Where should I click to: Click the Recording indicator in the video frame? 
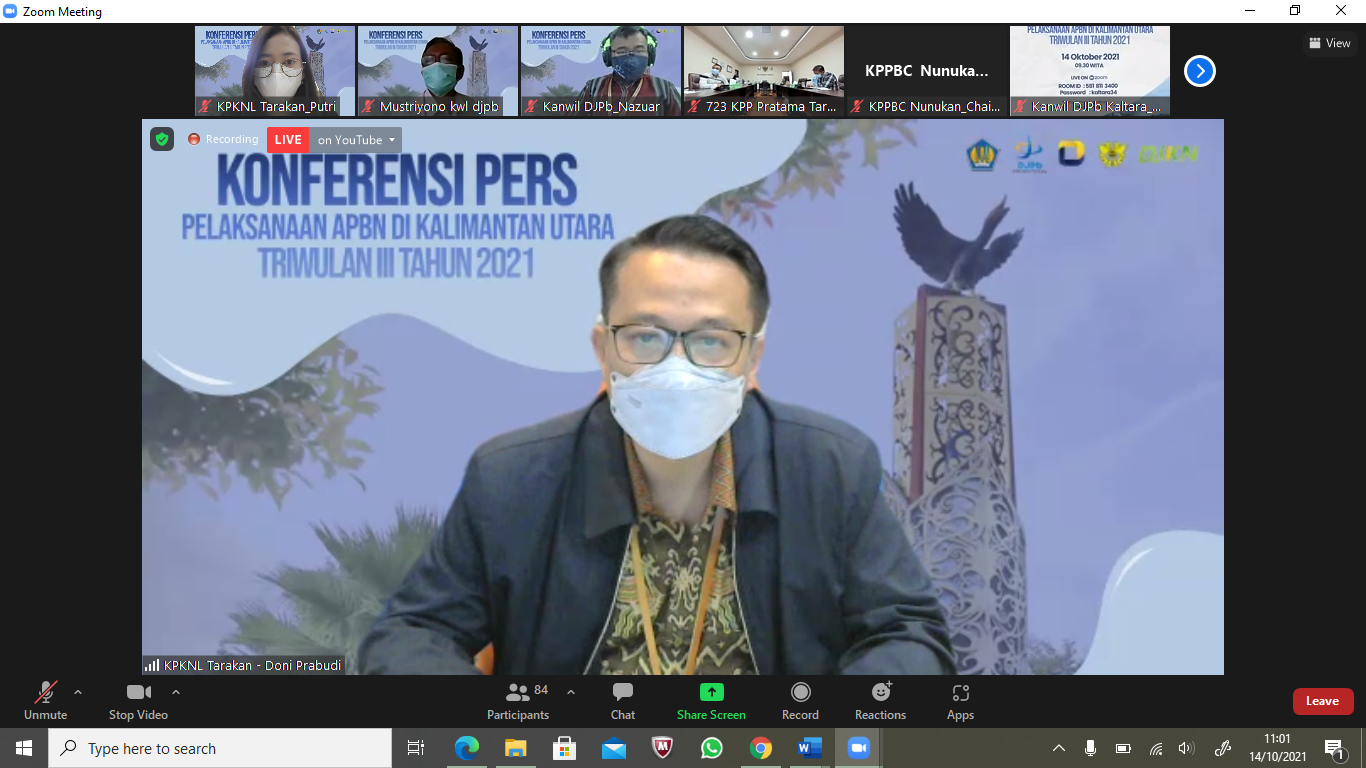click(222, 139)
